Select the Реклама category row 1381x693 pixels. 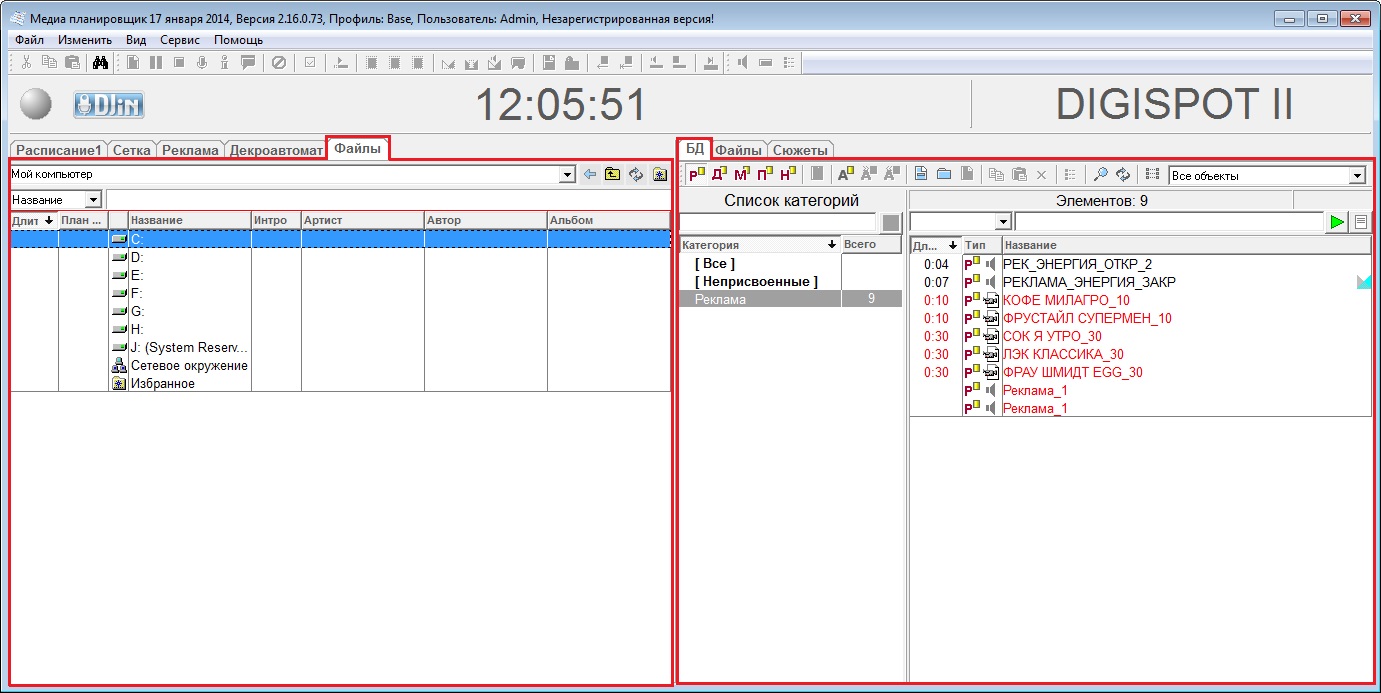pos(791,299)
